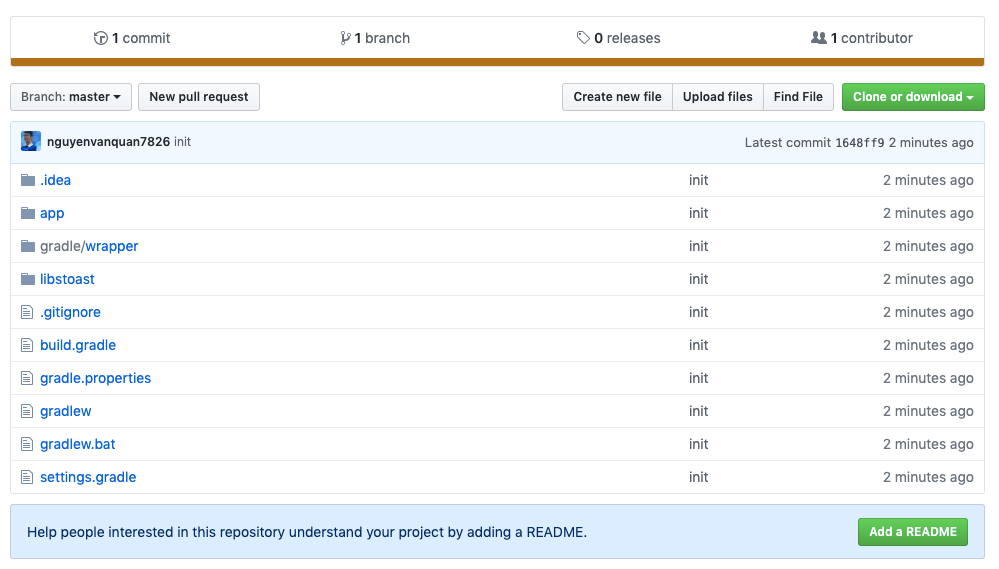Viewport: 999px width, 569px height.
Task: Click the language color bar
Action: point(497,62)
